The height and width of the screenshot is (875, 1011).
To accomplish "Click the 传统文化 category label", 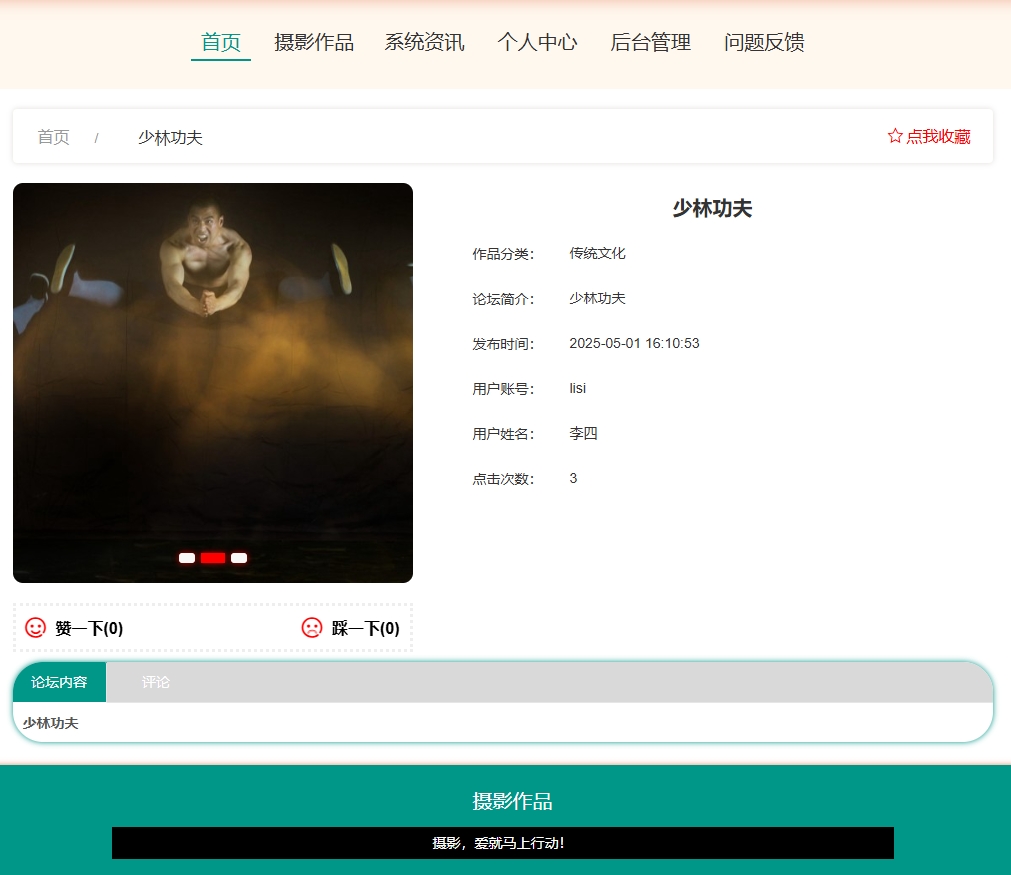I will click(596, 253).
